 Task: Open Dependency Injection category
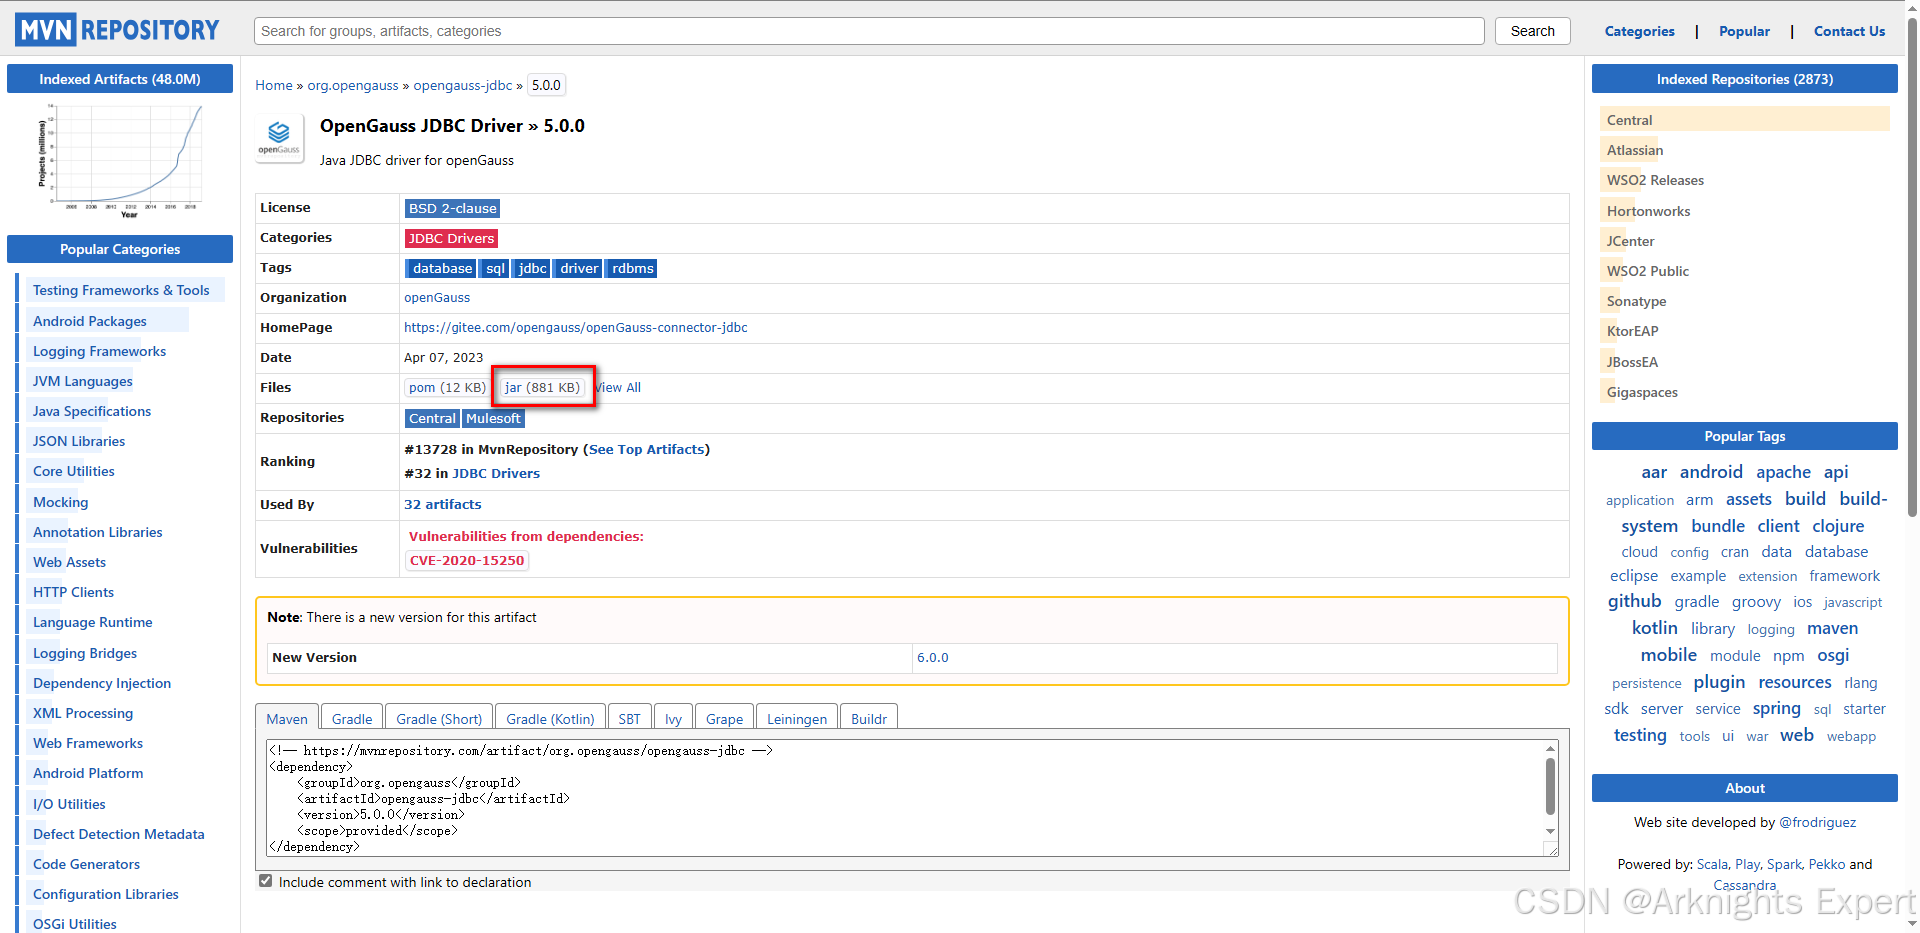(102, 683)
